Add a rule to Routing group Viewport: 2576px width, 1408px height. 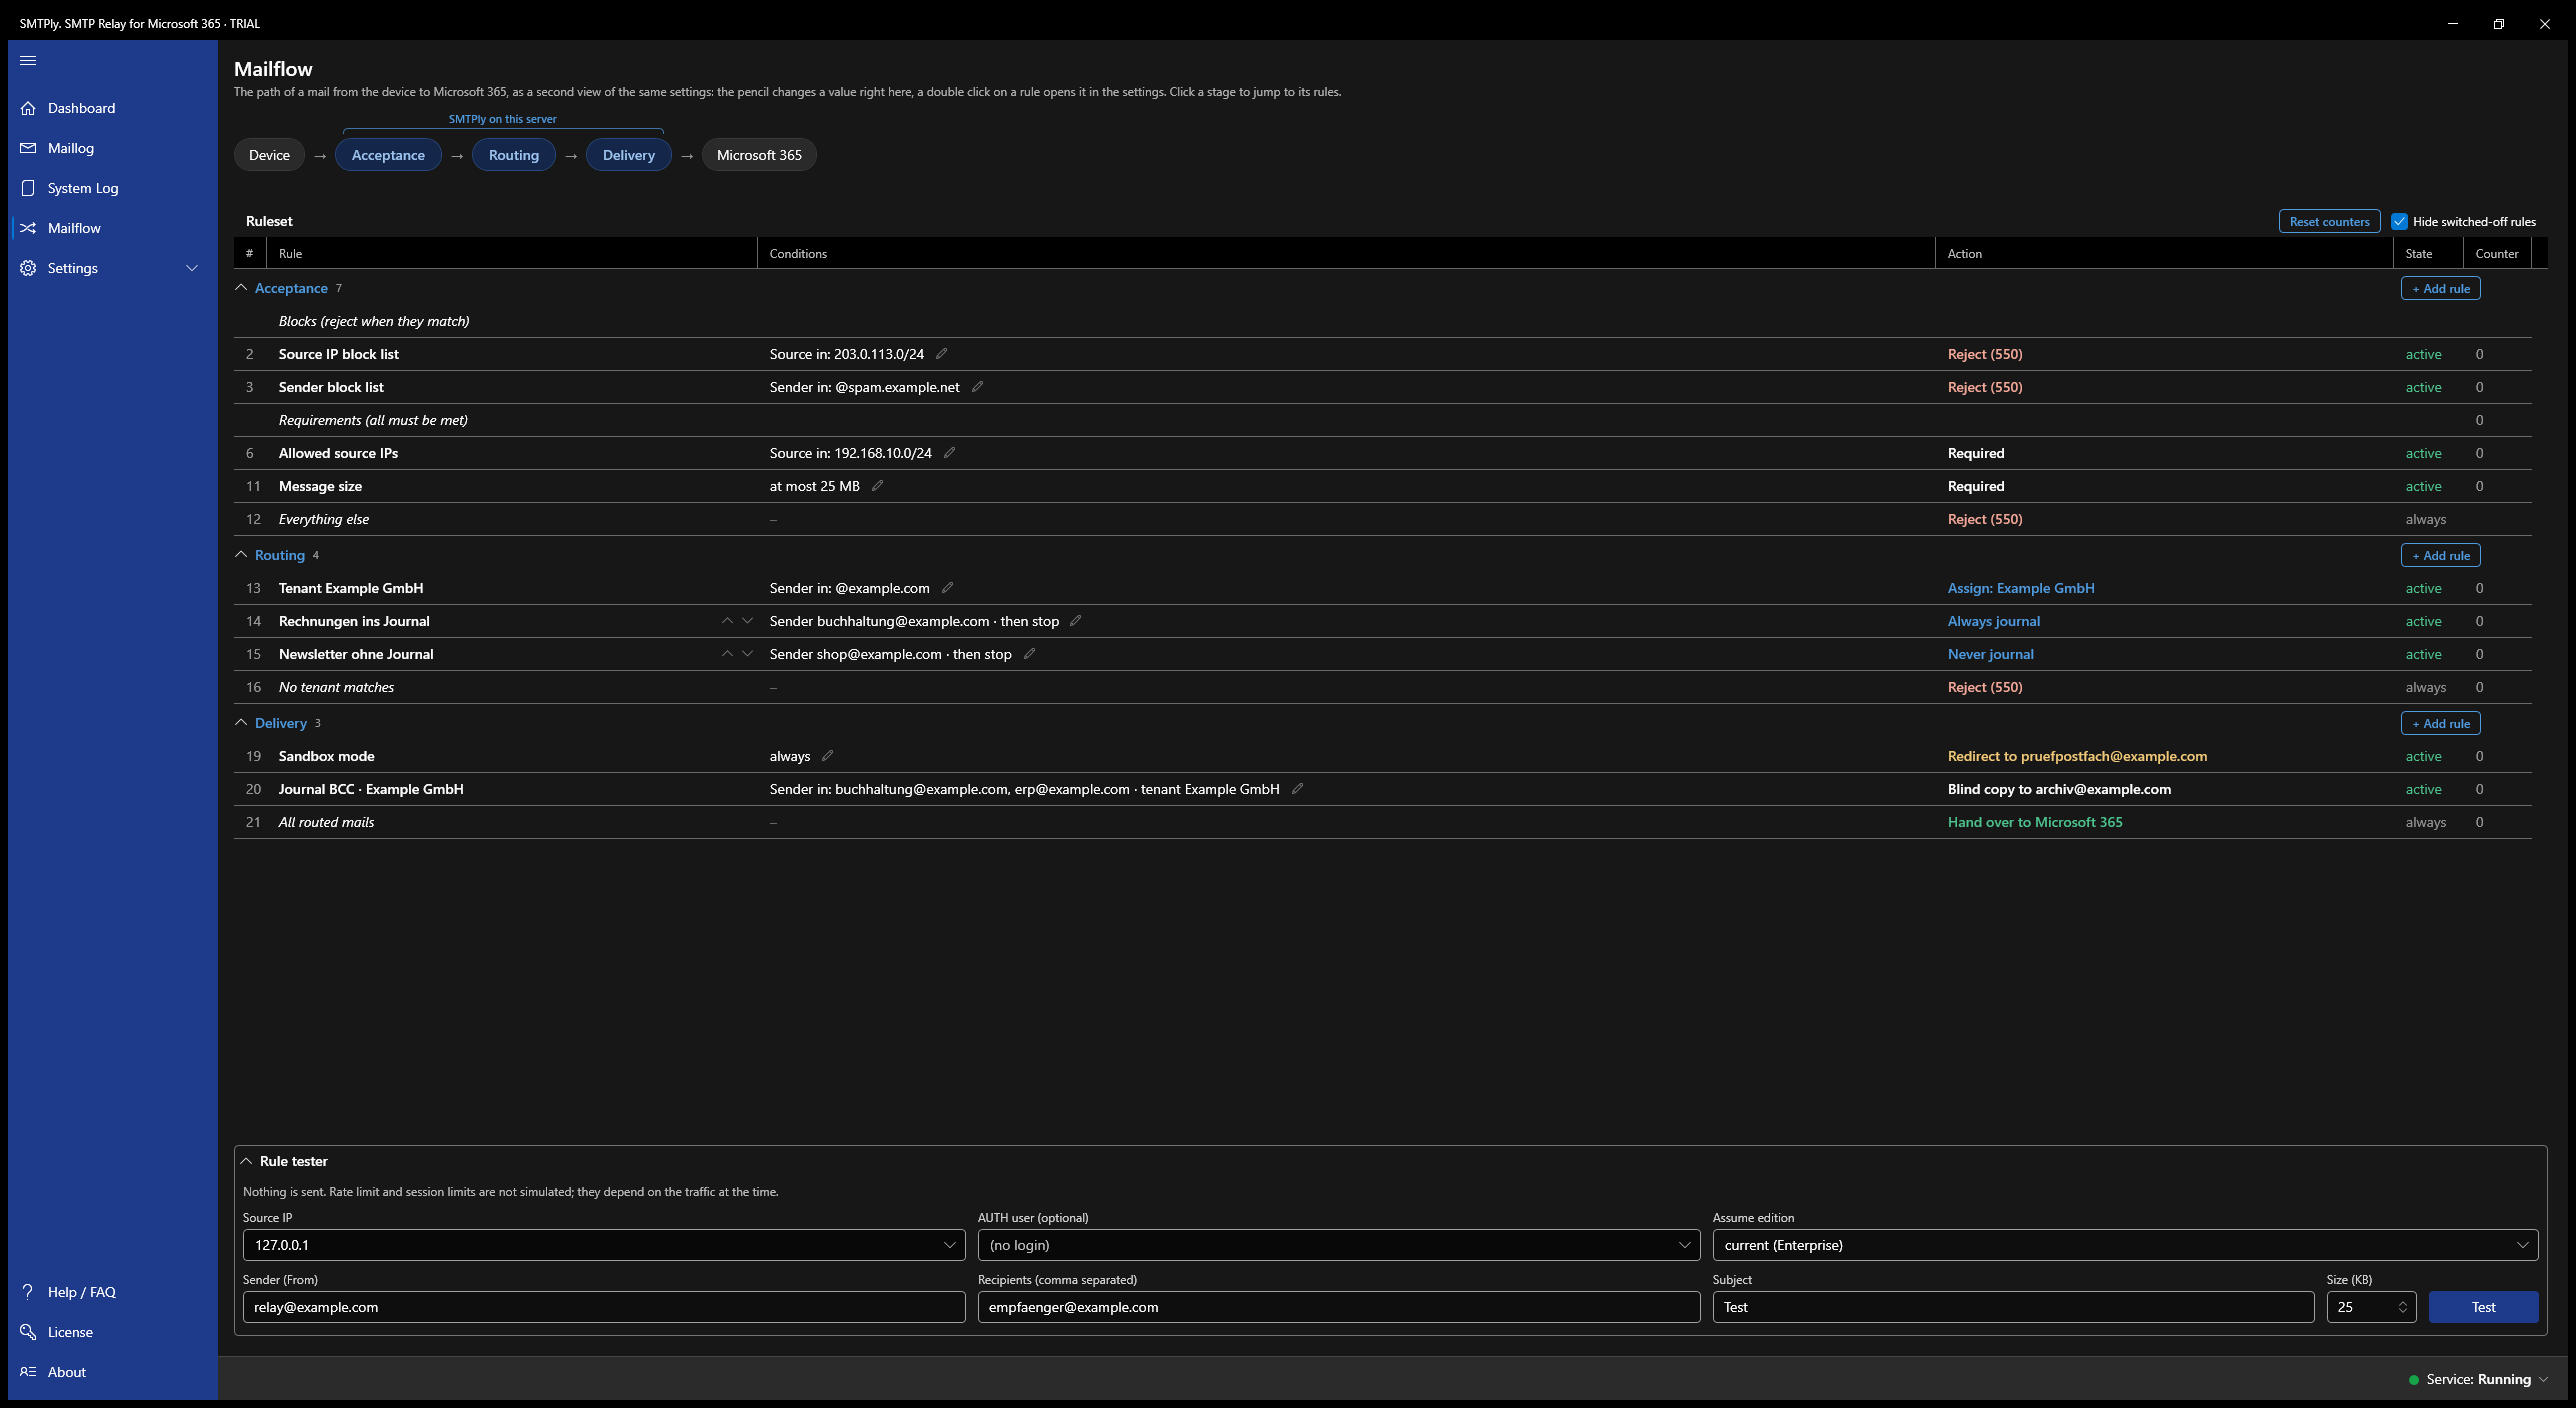[x=2441, y=556]
